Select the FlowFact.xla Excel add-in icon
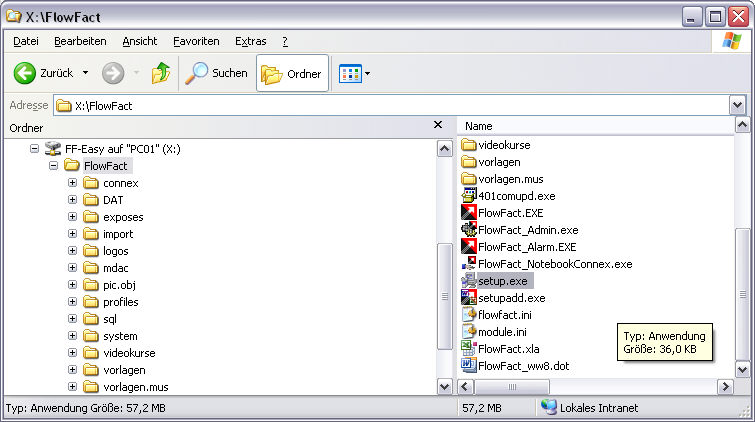This screenshot has height=422, width=755. click(x=469, y=348)
